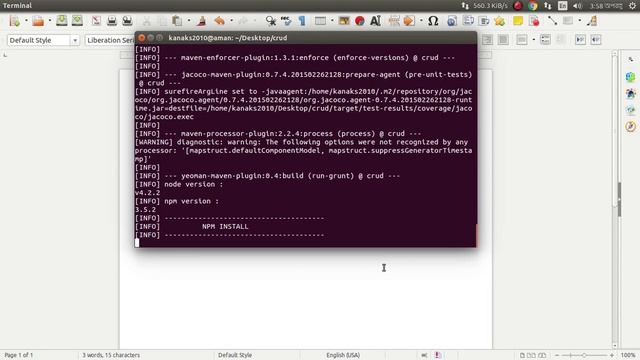Click the Insert Hyperlink globe icon
This screenshot has width=640, height=360.
point(452,21)
